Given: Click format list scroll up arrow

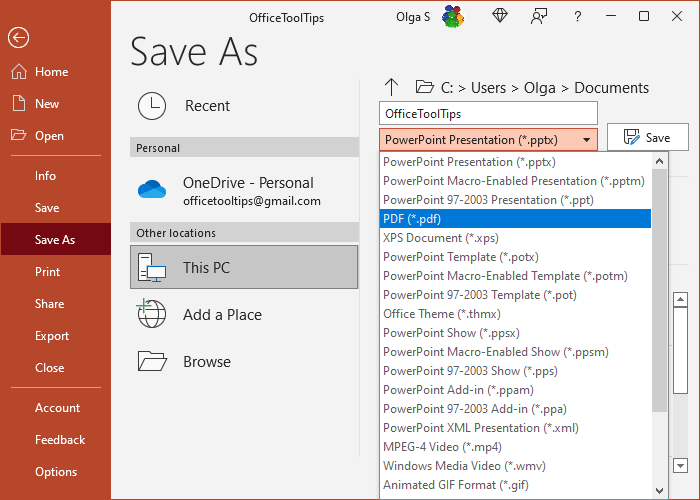Looking at the screenshot, I should pos(659,162).
